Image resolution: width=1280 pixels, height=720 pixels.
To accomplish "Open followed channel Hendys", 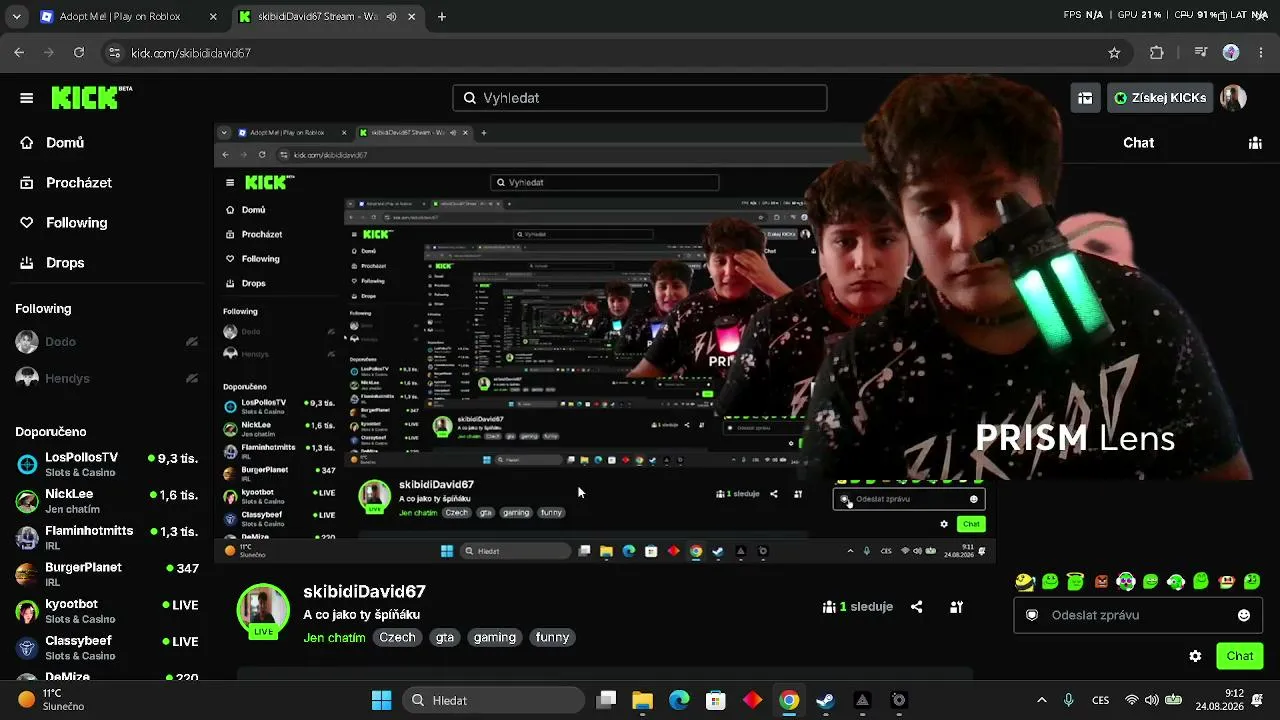I will pyautogui.click(x=107, y=379).
